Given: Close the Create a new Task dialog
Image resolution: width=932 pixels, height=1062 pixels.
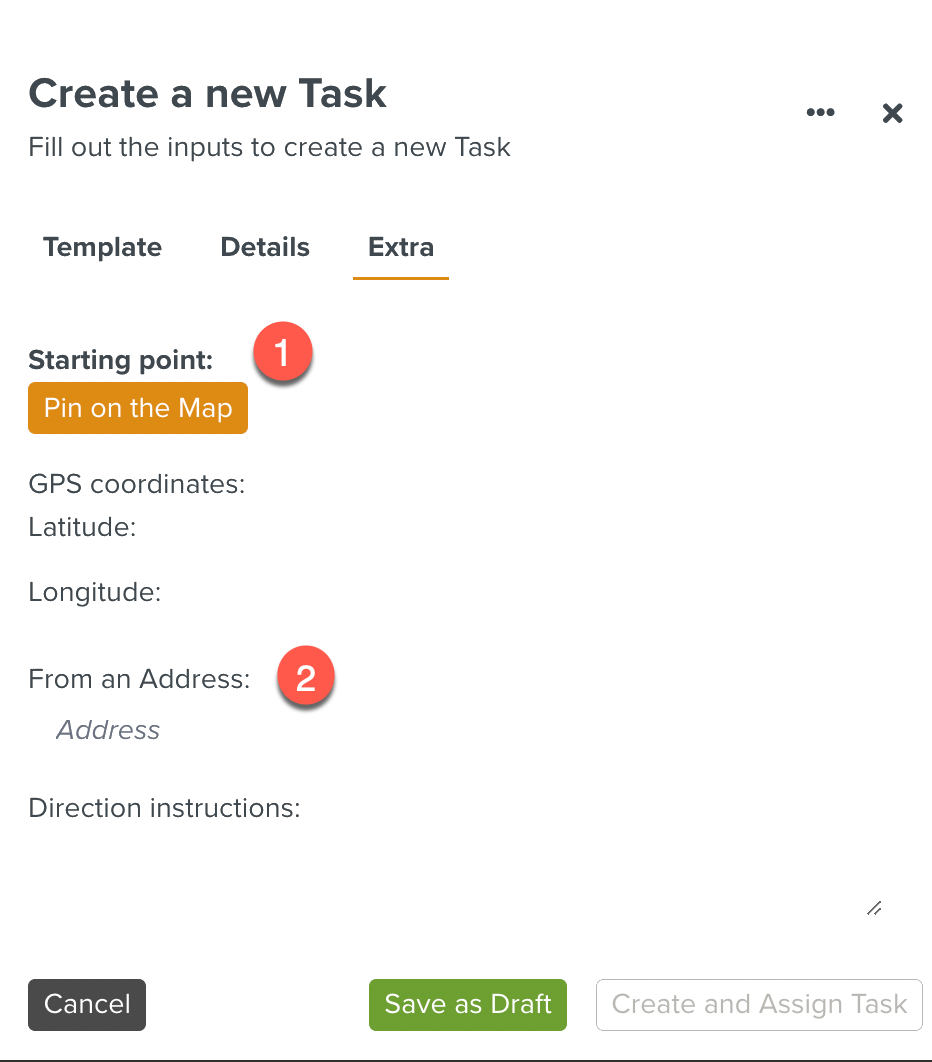Looking at the screenshot, I should 892,113.
